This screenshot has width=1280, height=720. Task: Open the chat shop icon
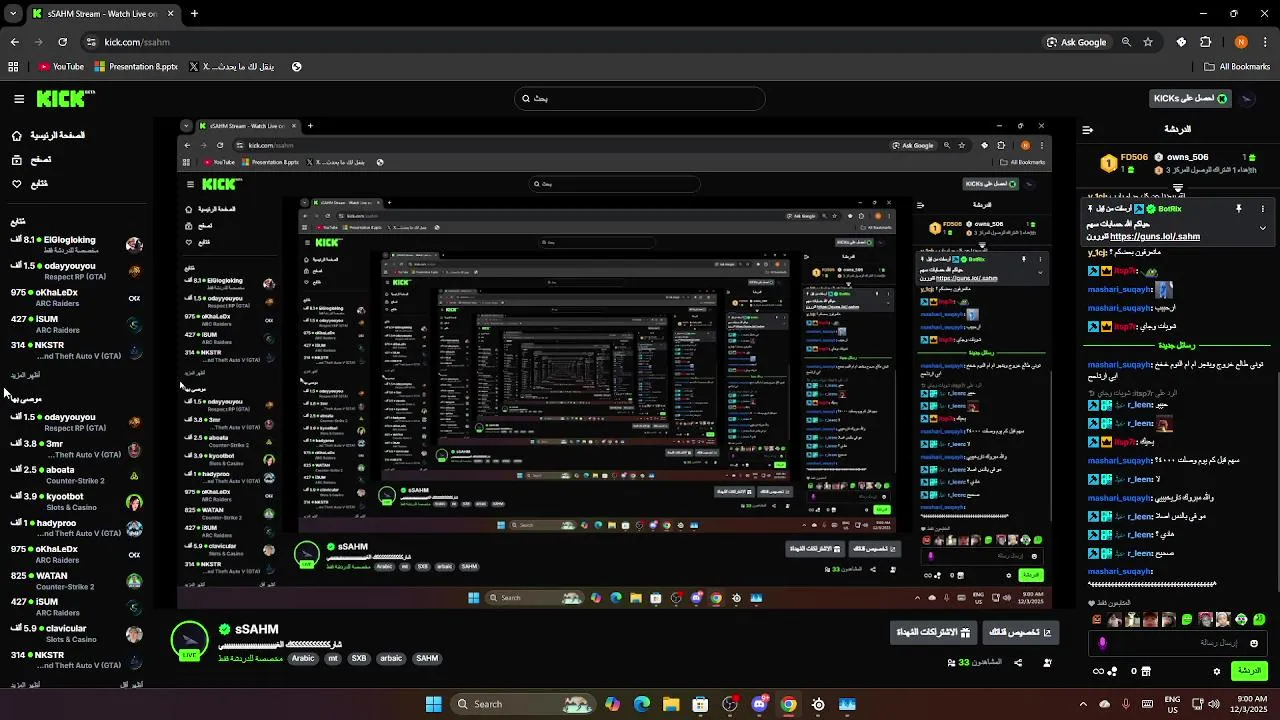click(1147, 671)
